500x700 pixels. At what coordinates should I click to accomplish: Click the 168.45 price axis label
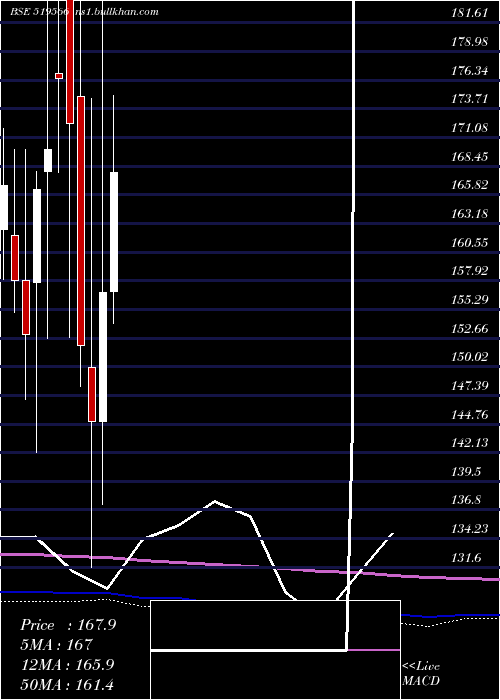[x=470, y=157]
